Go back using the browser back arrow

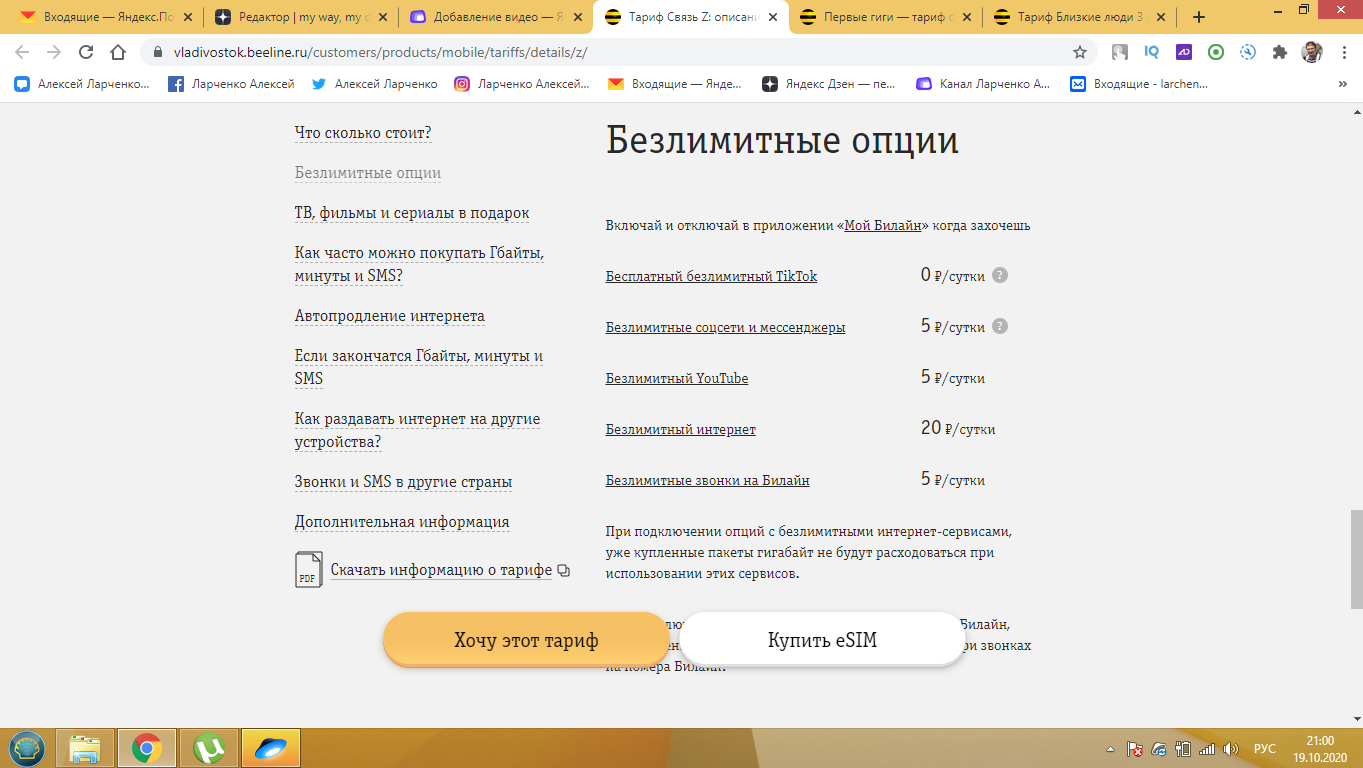point(23,52)
